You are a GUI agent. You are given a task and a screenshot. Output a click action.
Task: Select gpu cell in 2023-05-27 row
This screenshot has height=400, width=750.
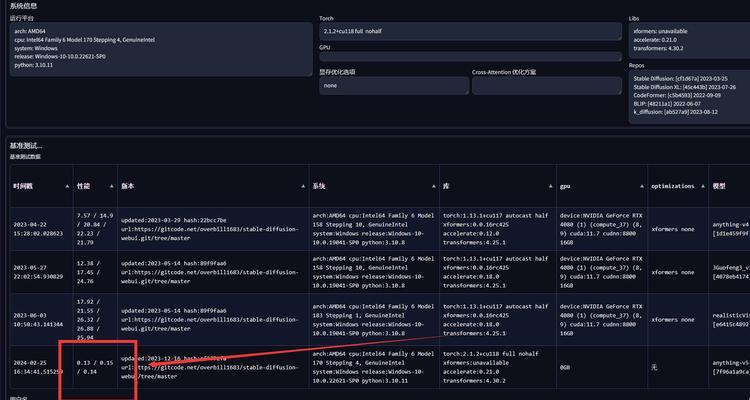pyautogui.click(x=602, y=272)
